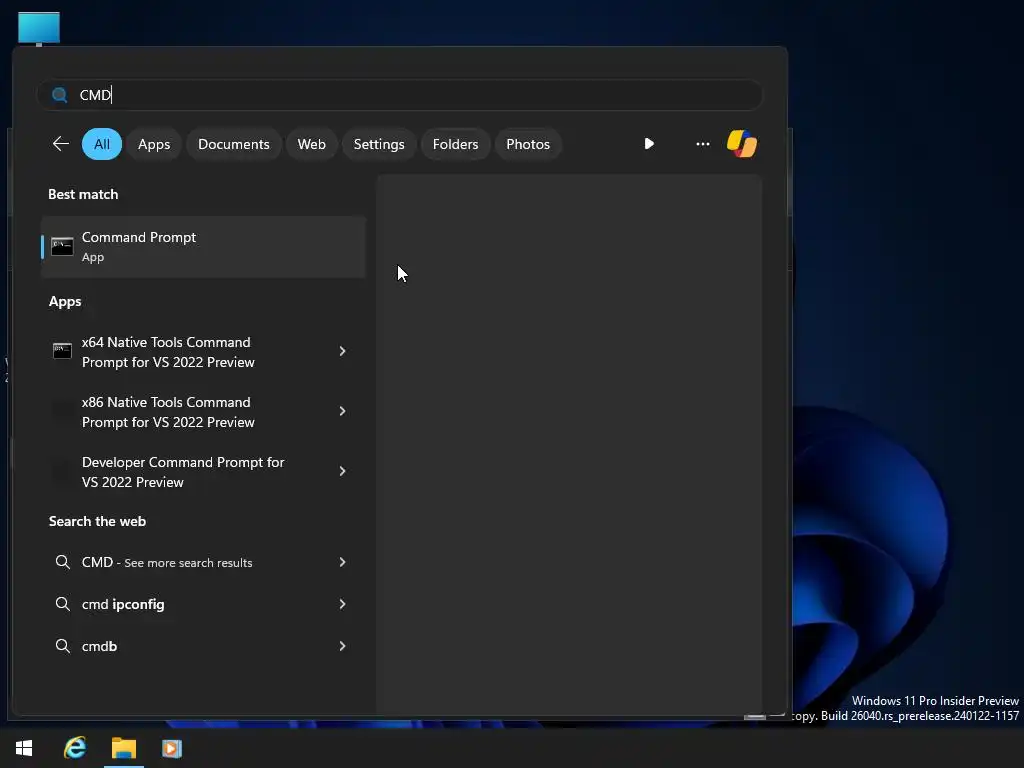
Task: Go back with the left arrow
Action: click(x=61, y=144)
